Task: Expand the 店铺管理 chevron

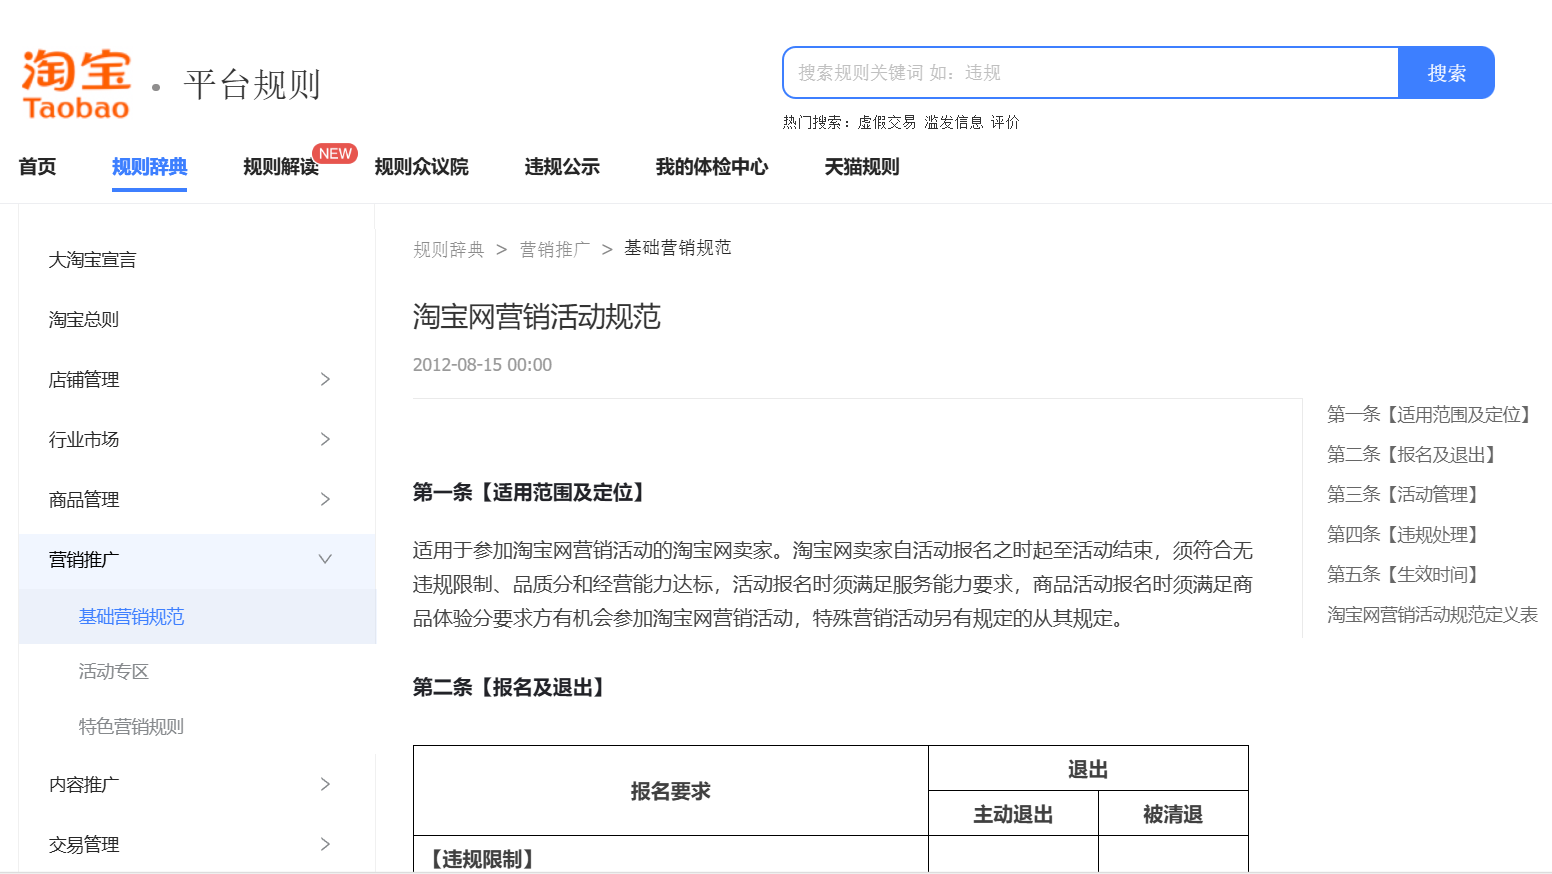Action: pyautogui.click(x=325, y=379)
